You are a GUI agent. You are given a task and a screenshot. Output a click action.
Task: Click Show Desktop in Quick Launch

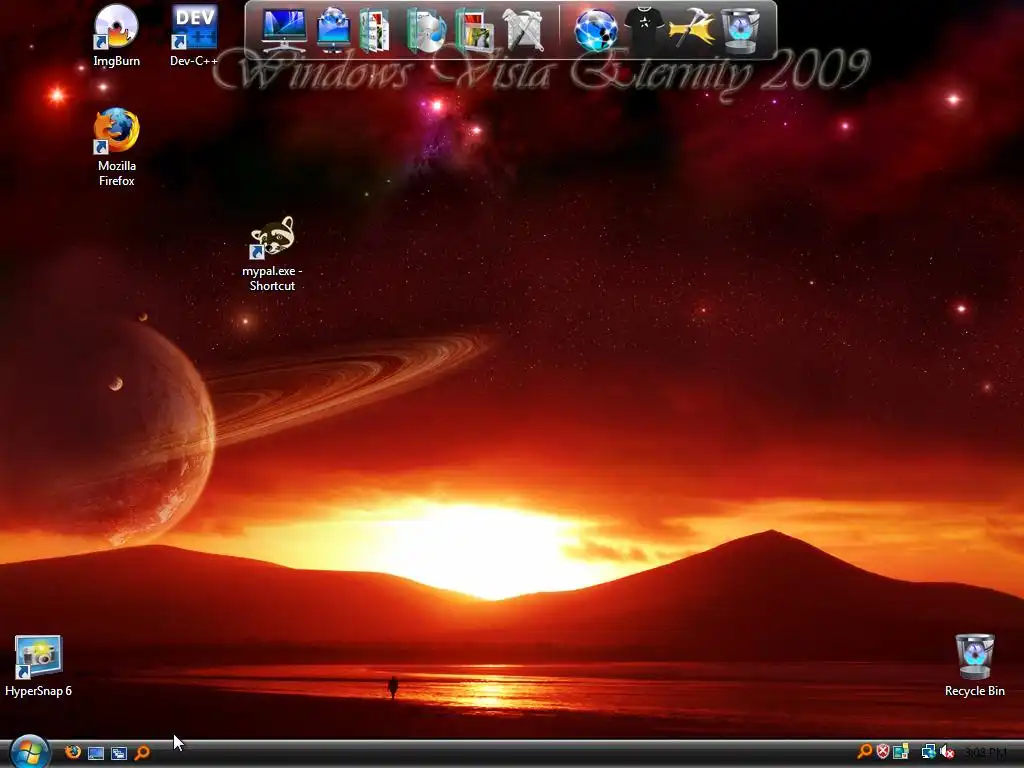pyautogui.click(x=96, y=753)
